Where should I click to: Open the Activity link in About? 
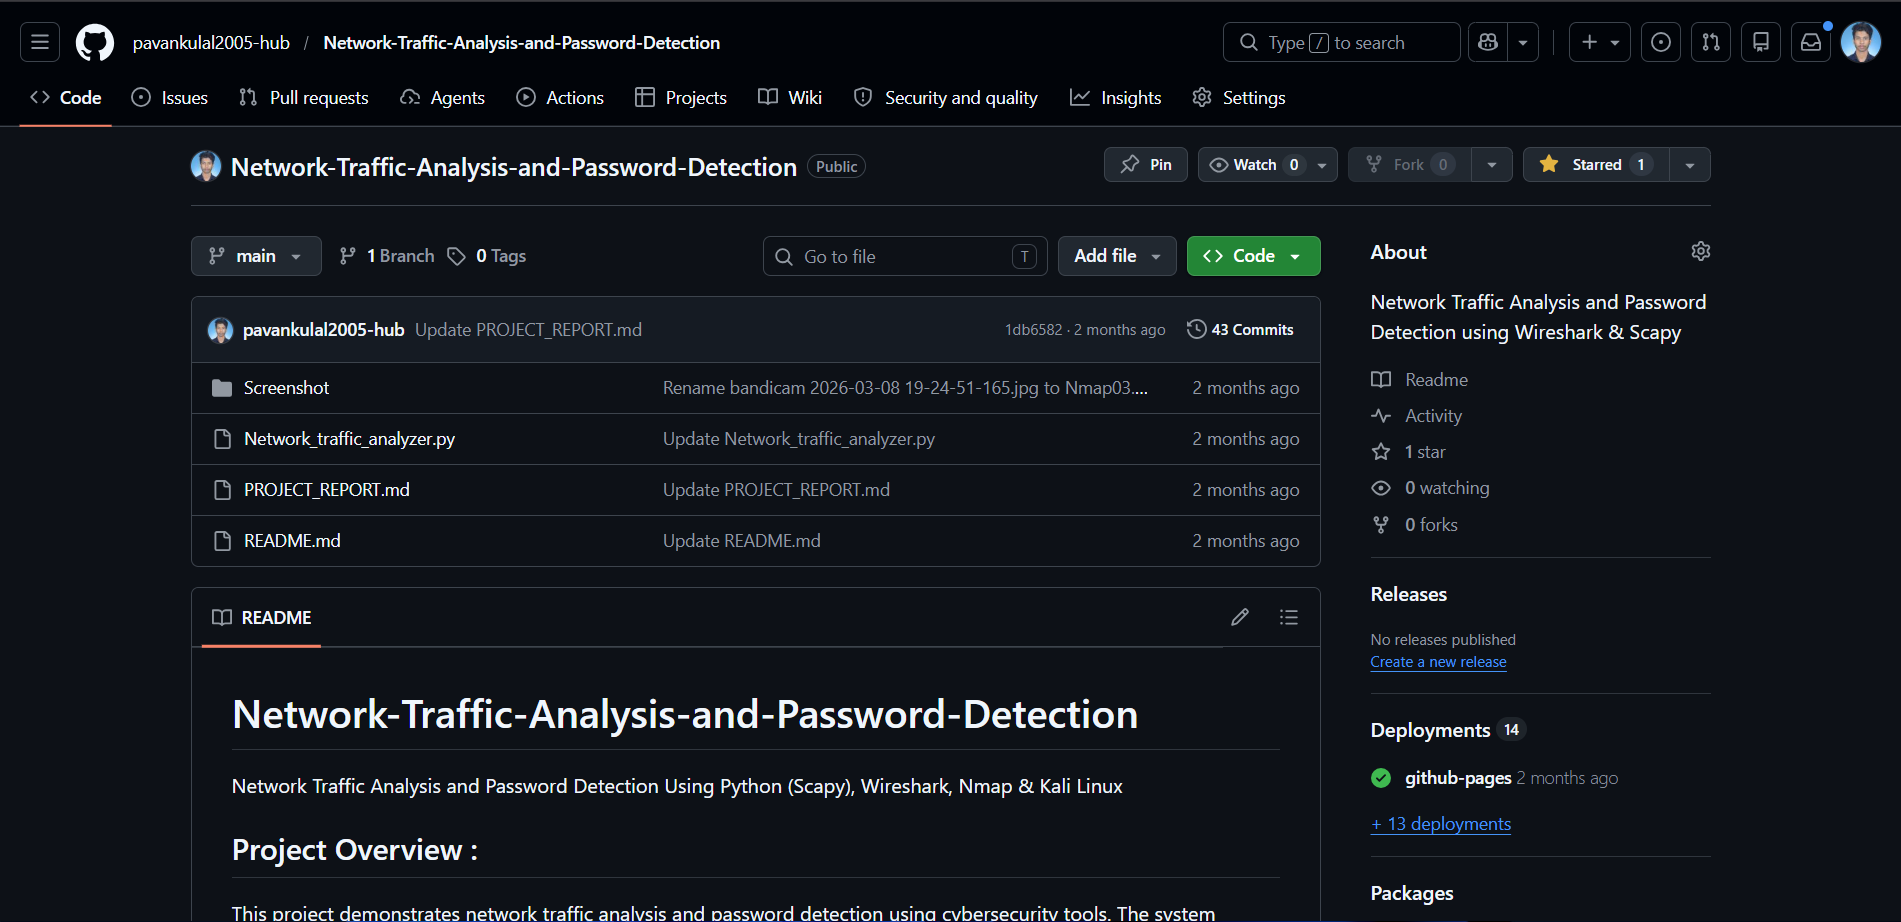1417,416
